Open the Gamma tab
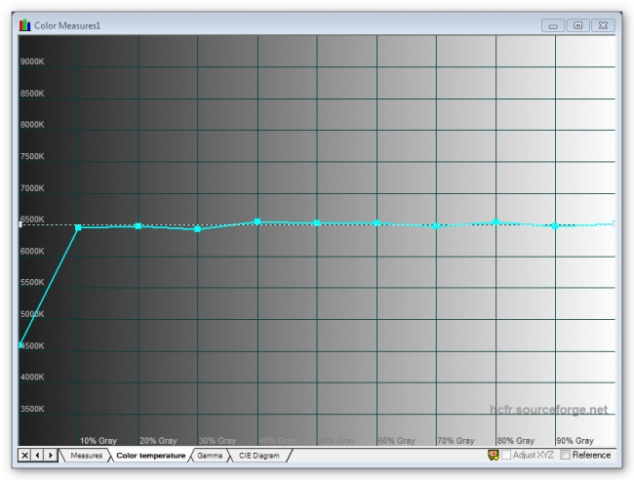 (210, 455)
